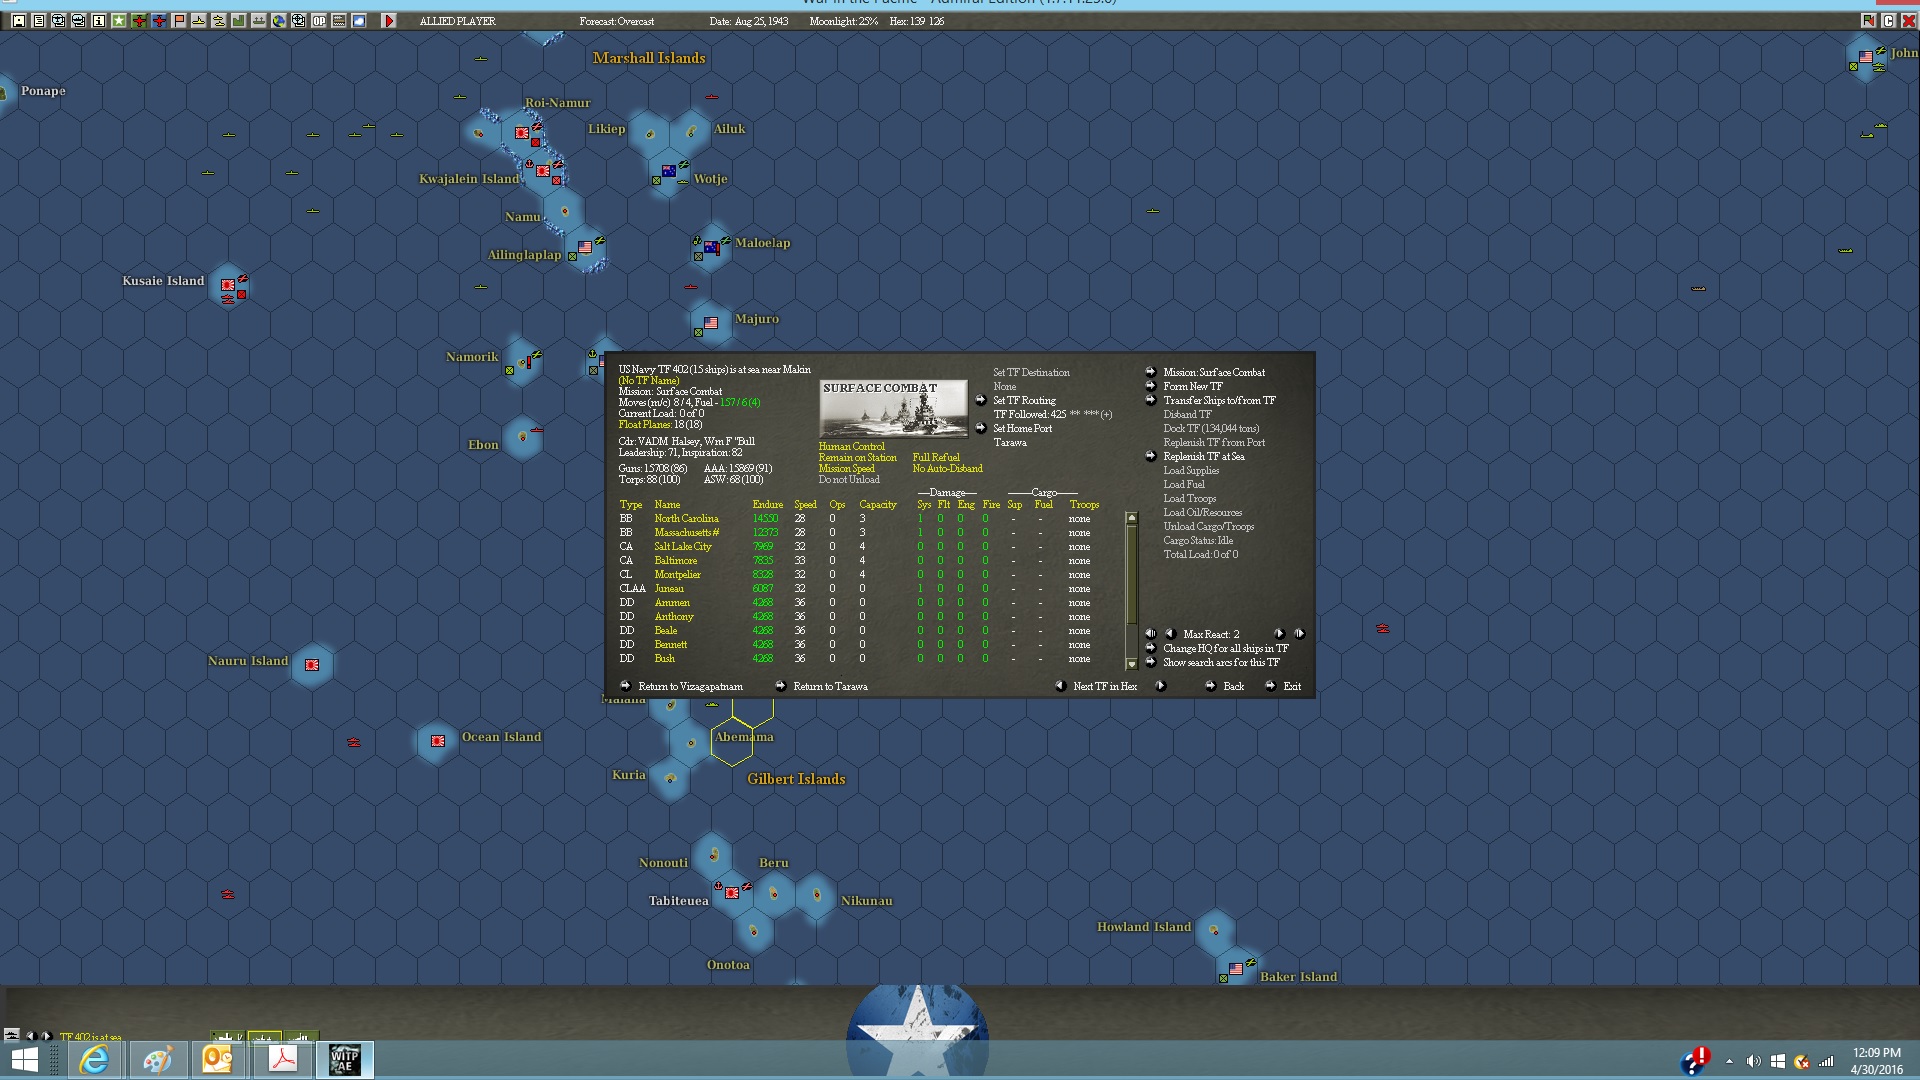The image size is (1920, 1080).
Task: Open the info 'i' toolbar icon
Action: click(98, 21)
